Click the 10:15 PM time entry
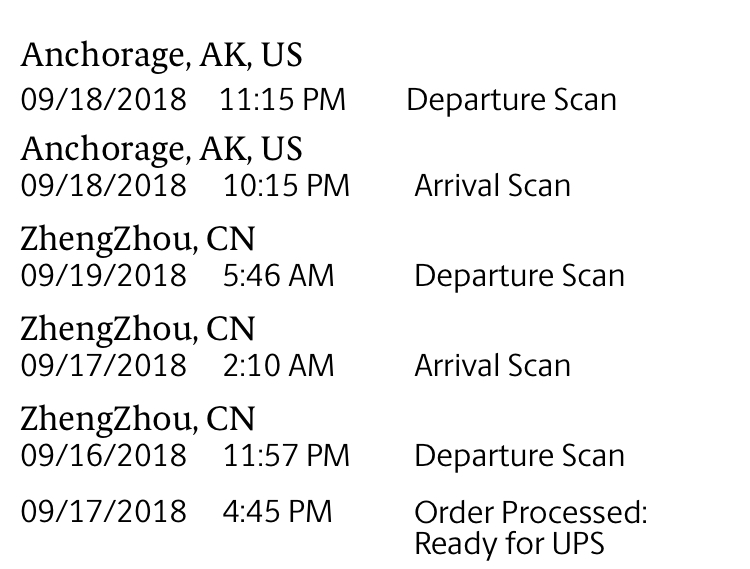This screenshot has height=569, width=750. click(x=286, y=186)
